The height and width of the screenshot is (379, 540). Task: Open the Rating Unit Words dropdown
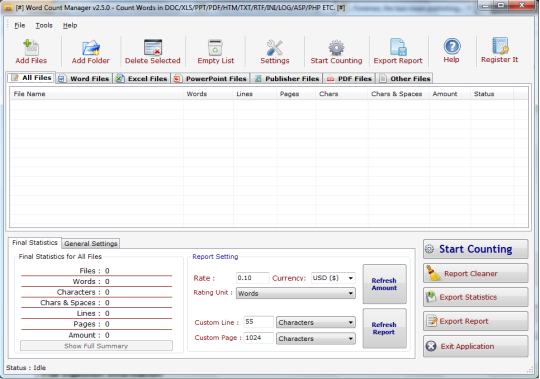295,293
